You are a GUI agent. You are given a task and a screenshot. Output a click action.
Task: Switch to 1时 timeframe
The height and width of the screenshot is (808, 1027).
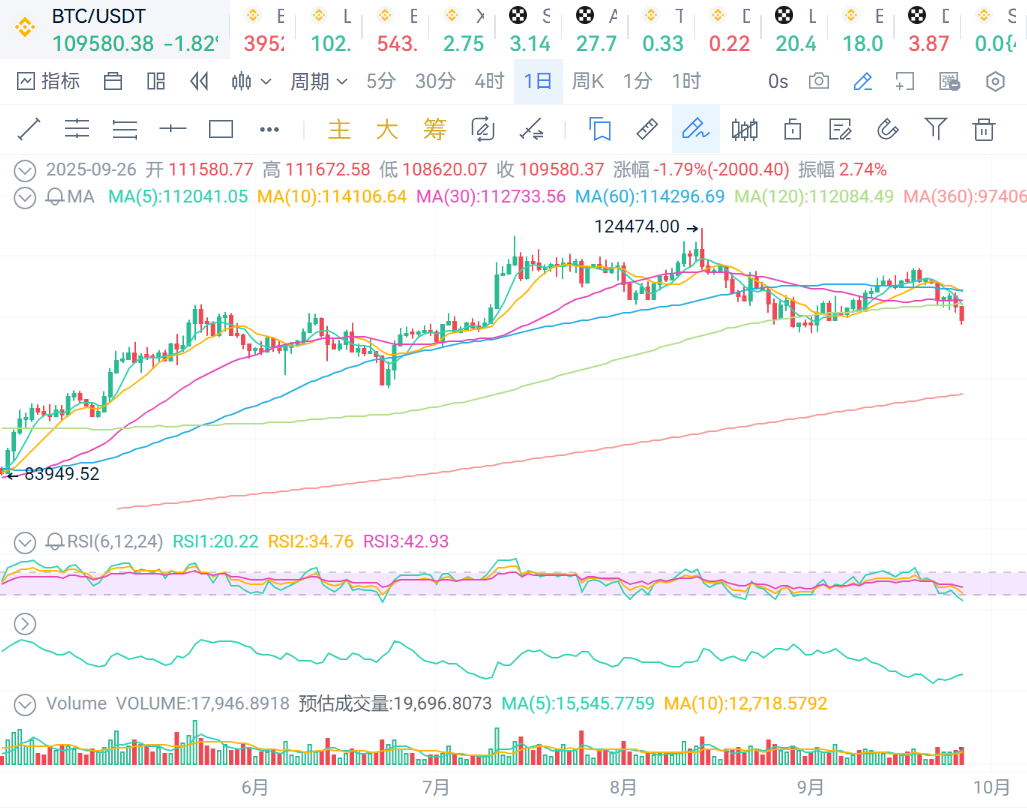click(x=686, y=81)
